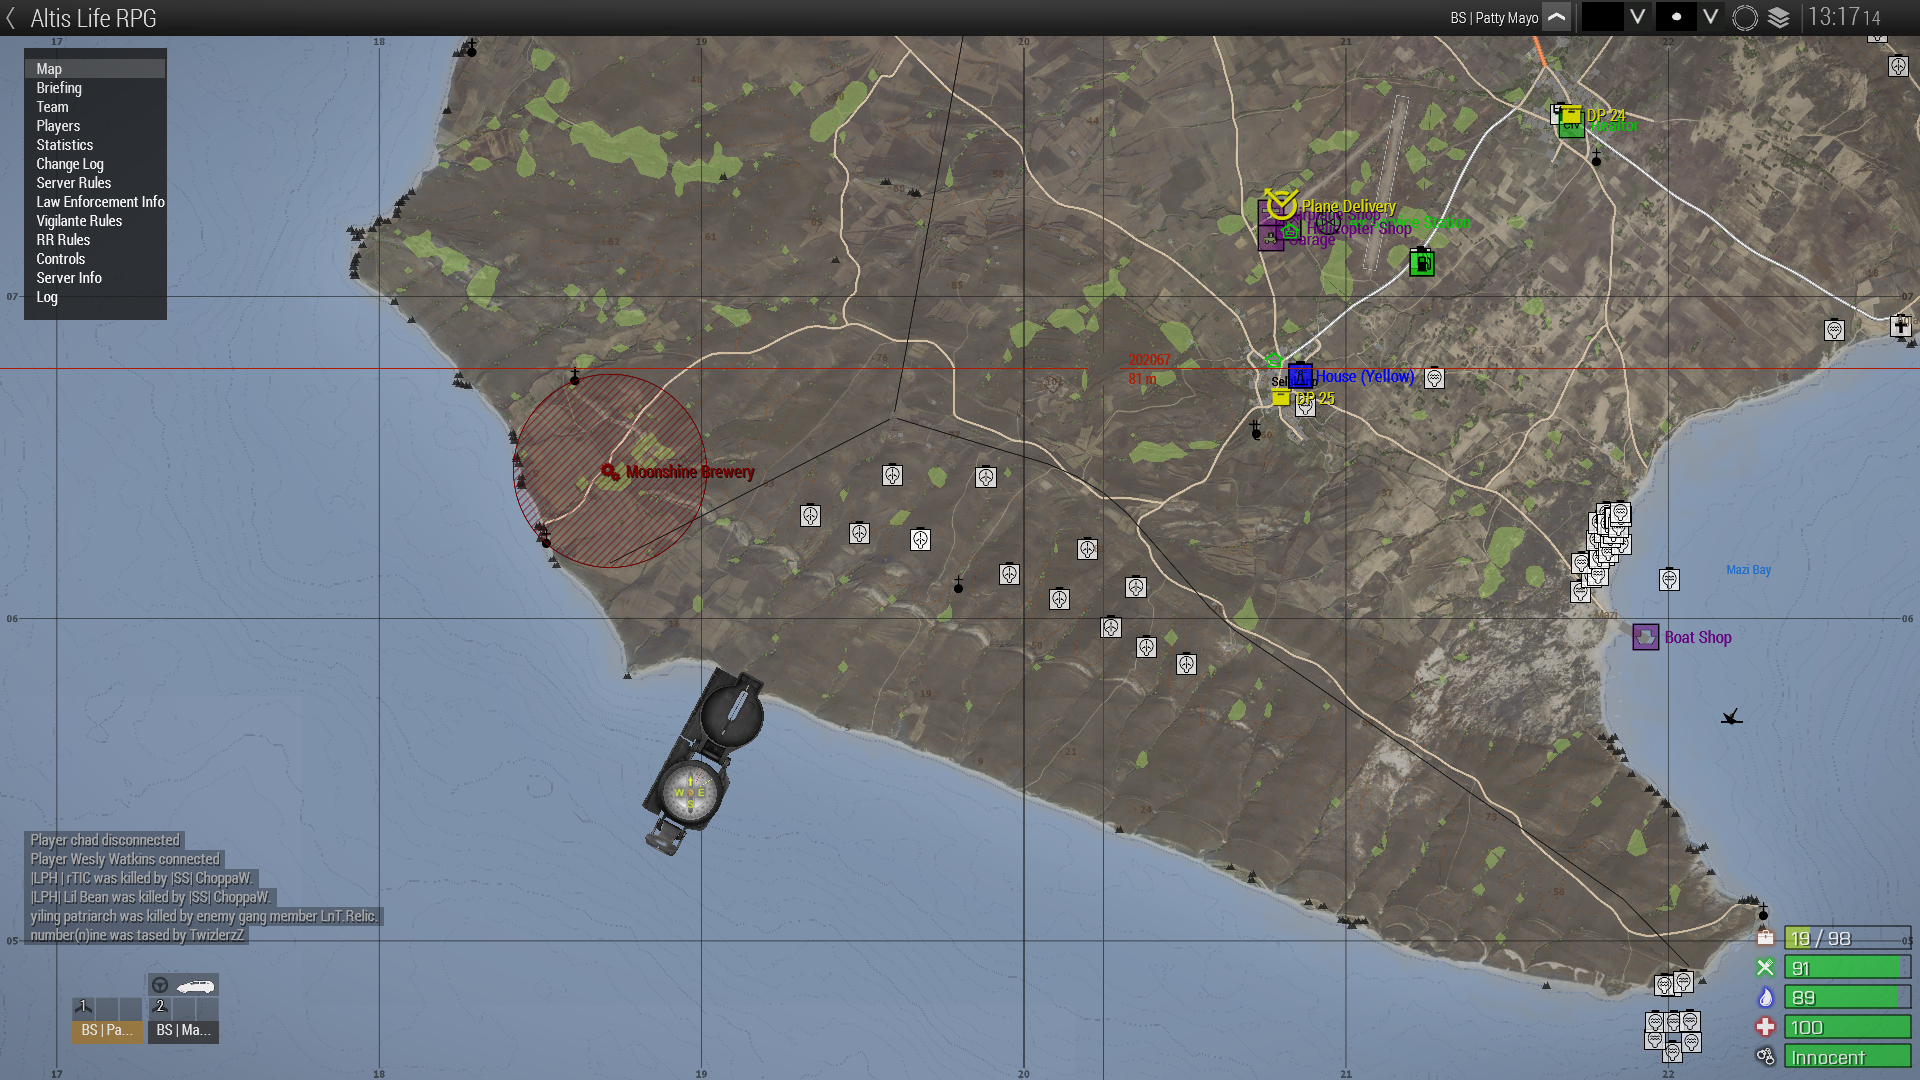Click the back arrow beside Altis Life RPG
Screen dimensions: 1920x1080
point(11,18)
